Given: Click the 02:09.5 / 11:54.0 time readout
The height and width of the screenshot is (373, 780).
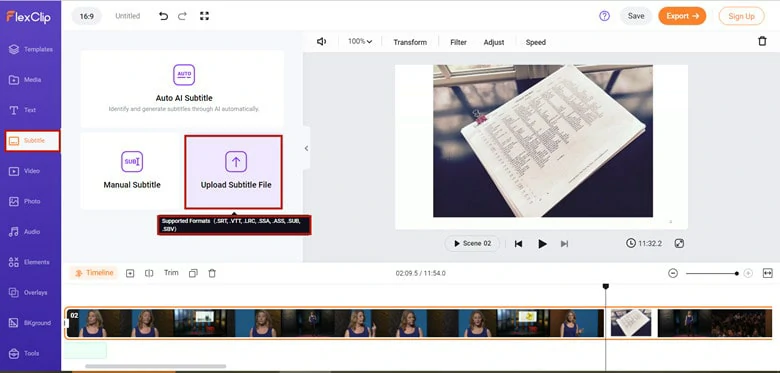Looking at the screenshot, I should 420,273.
